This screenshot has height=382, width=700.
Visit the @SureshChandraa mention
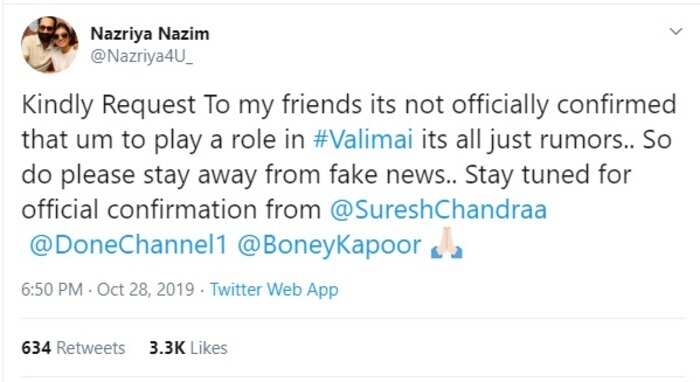coord(438,209)
